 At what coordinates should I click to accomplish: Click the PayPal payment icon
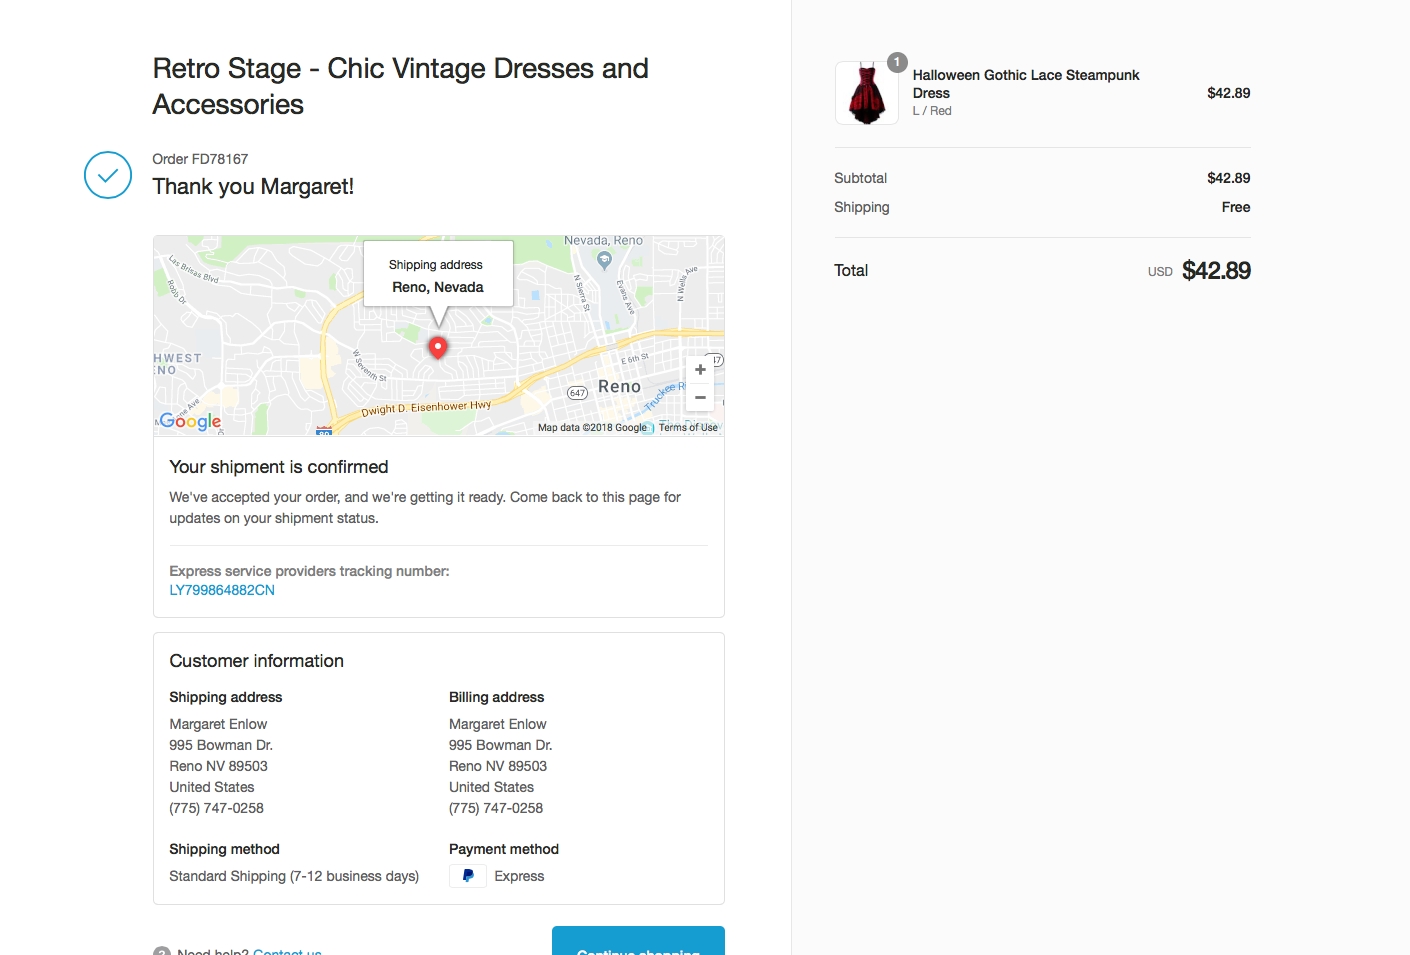click(x=467, y=876)
